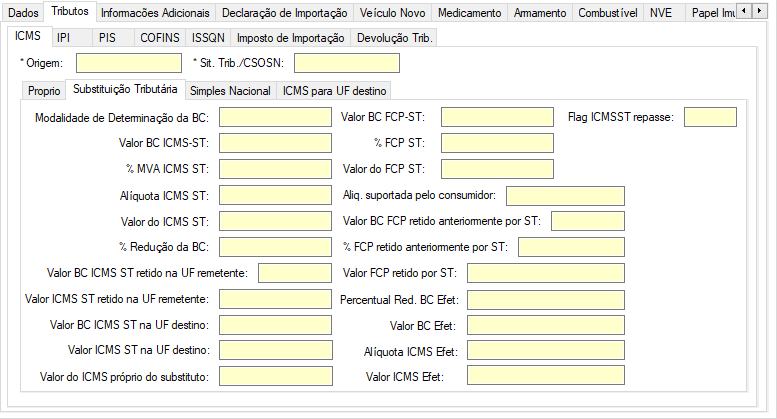Focus Valor BC ICMS ST na UF destino field

(x=276, y=325)
